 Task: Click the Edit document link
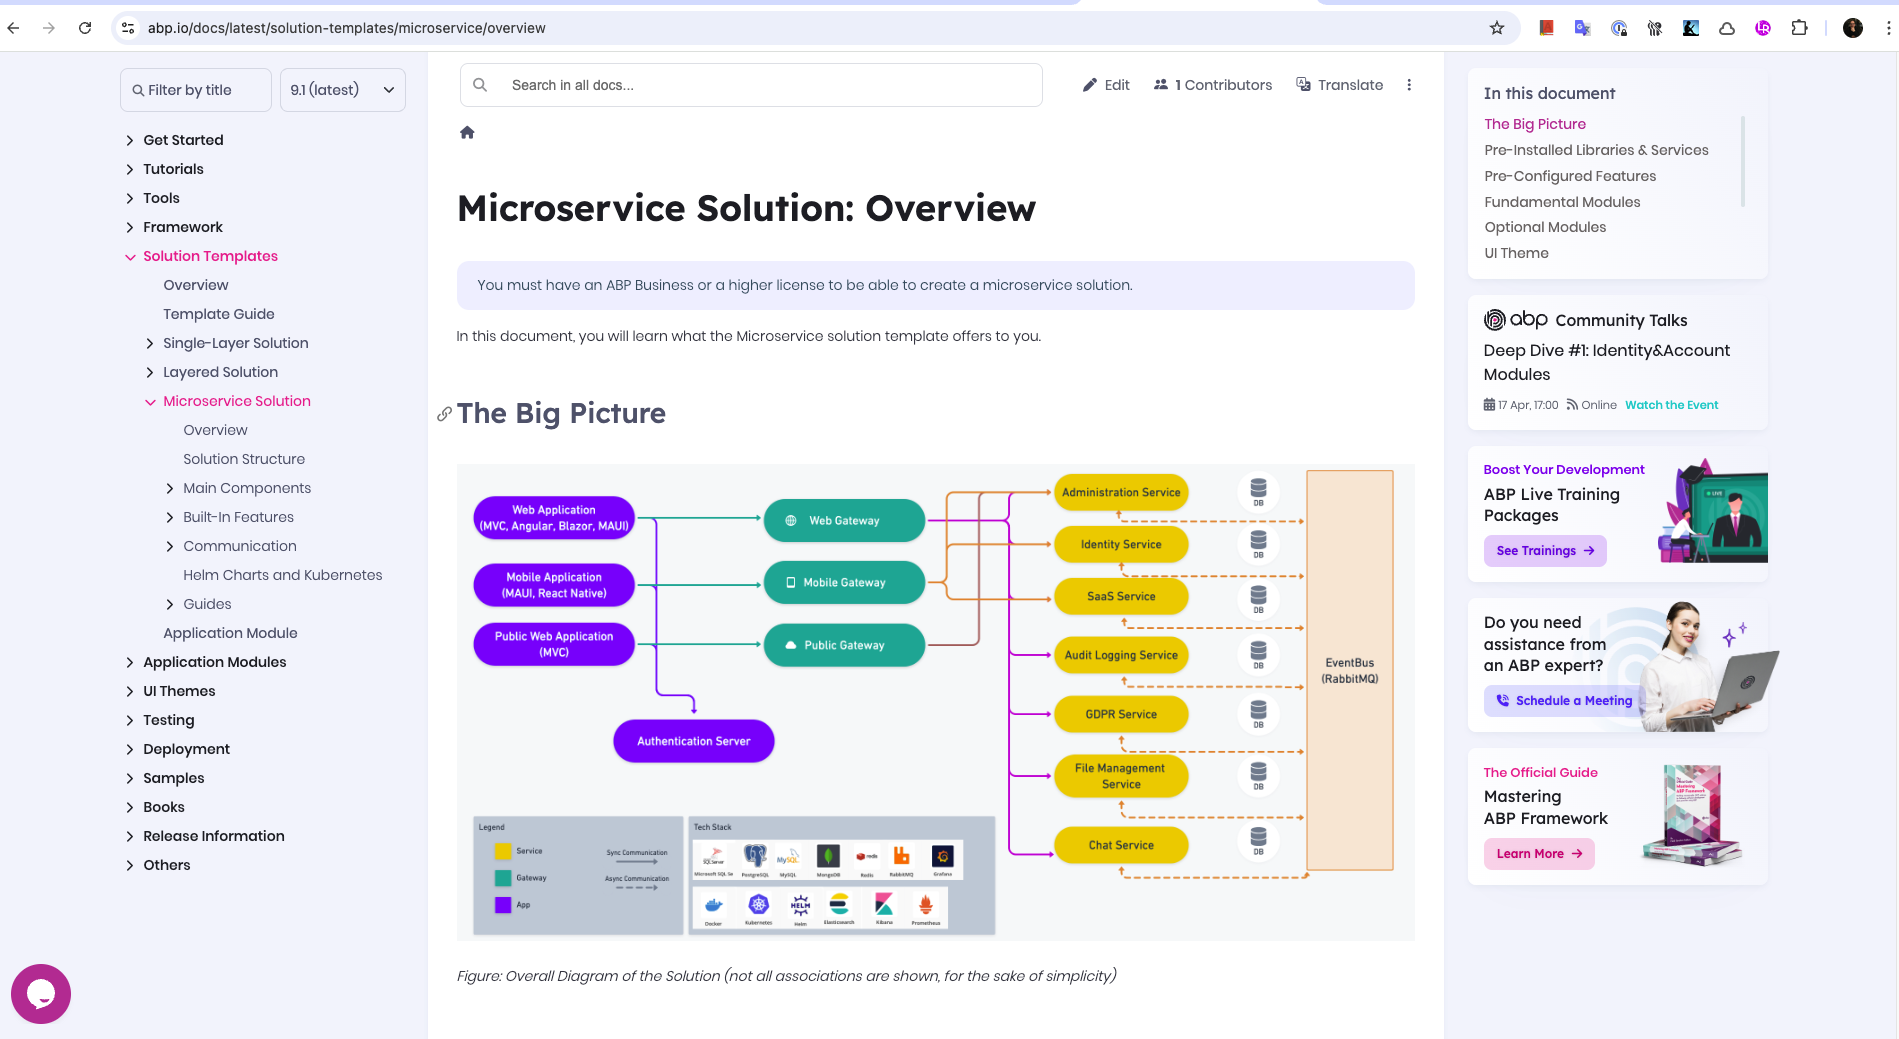(x=1106, y=85)
